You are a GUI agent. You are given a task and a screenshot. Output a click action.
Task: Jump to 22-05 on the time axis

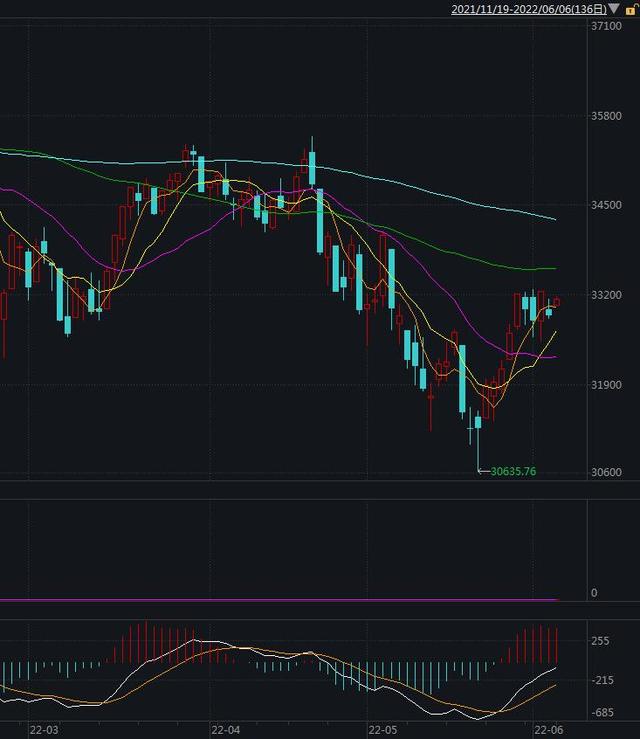pyautogui.click(x=384, y=730)
